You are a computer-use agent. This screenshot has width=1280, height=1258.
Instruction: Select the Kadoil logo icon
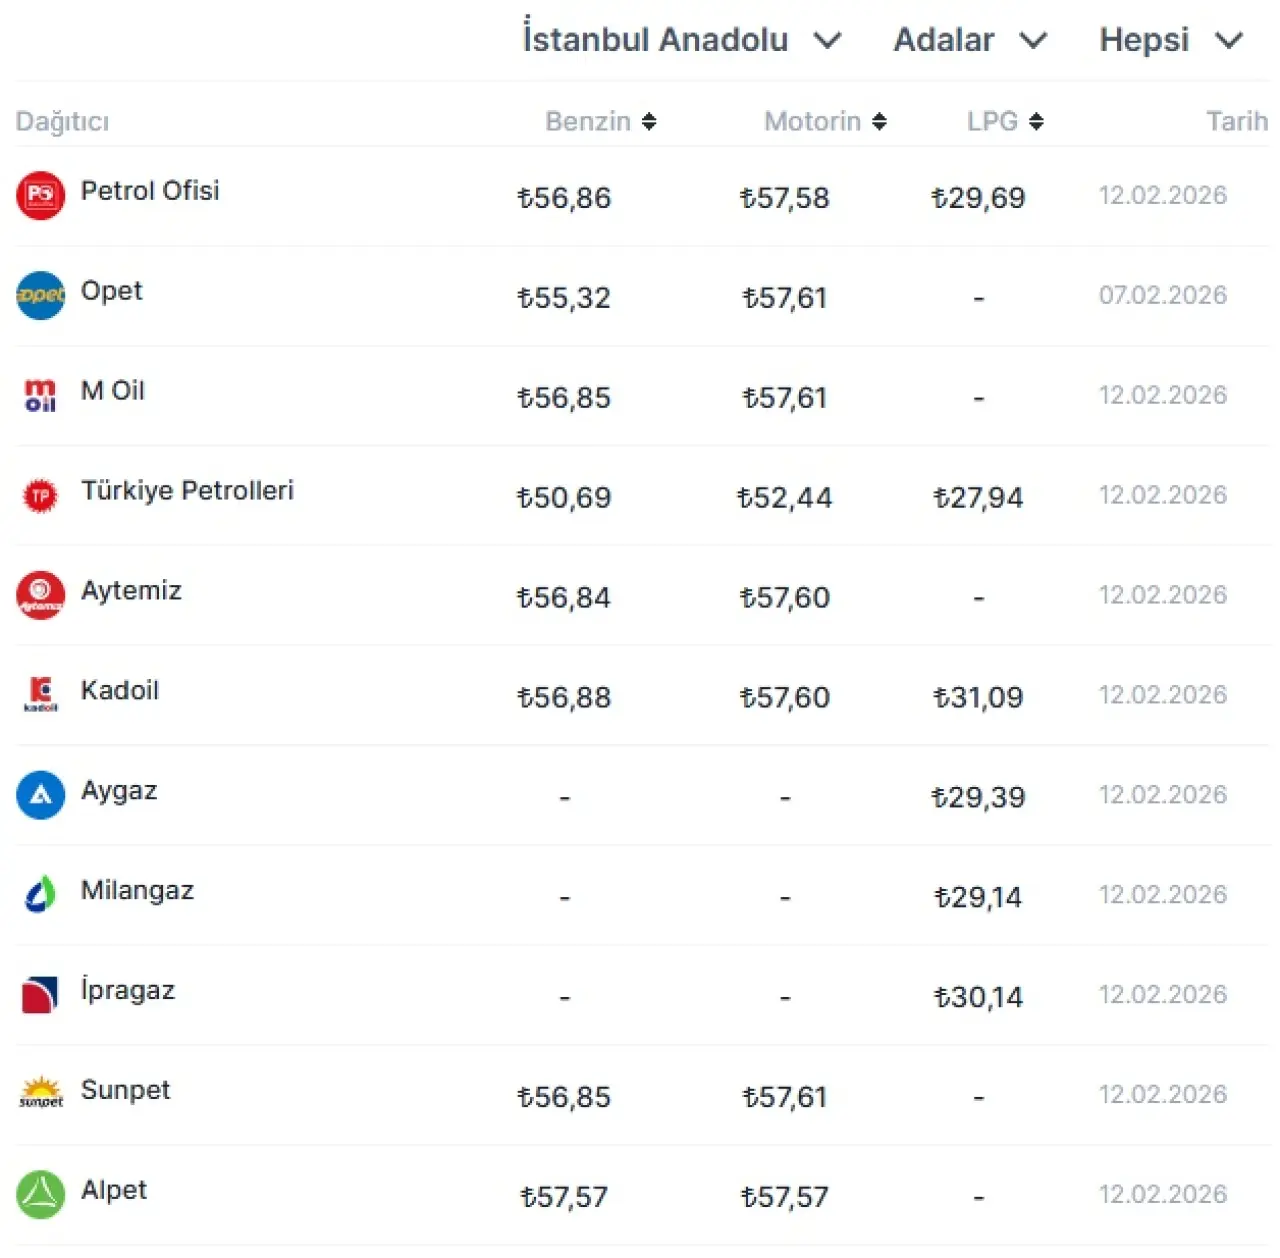[x=40, y=694]
